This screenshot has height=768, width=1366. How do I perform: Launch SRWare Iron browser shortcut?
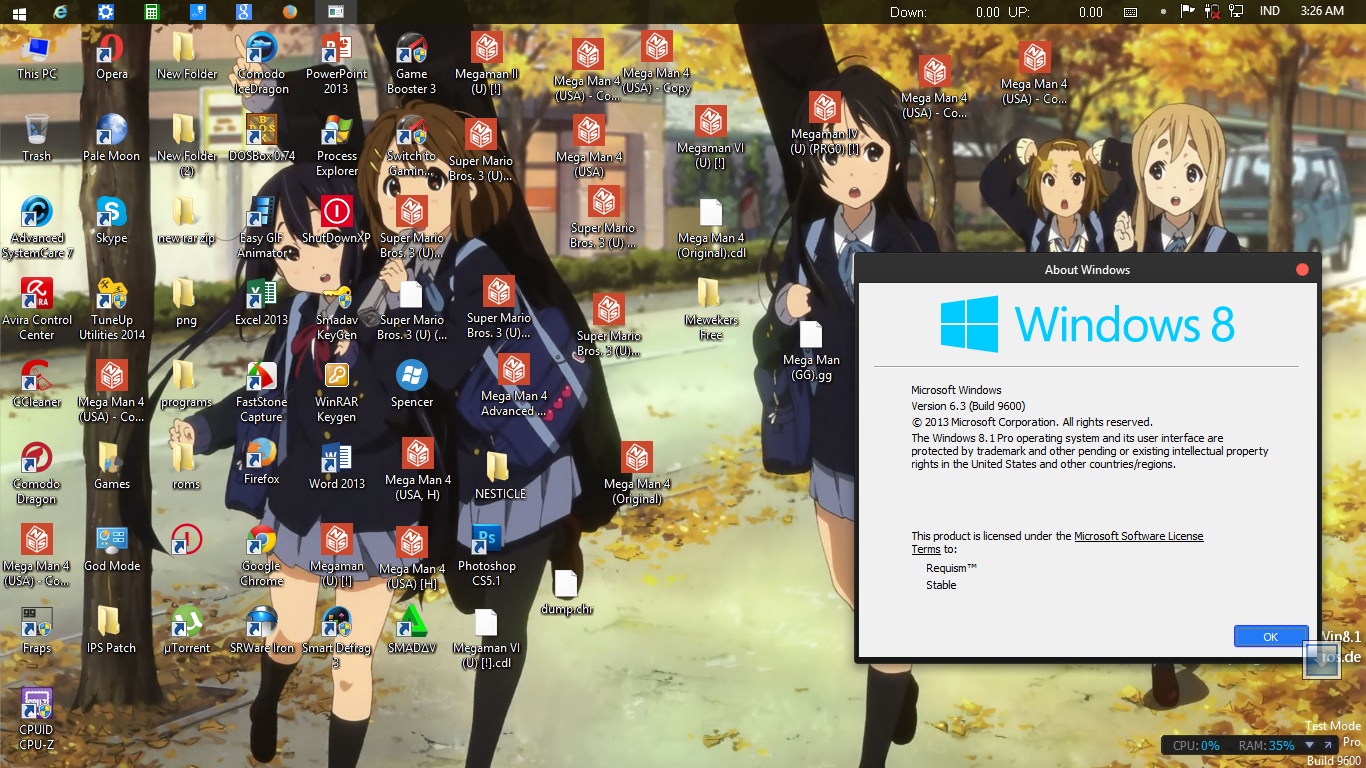pyautogui.click(x=262, y=630)
